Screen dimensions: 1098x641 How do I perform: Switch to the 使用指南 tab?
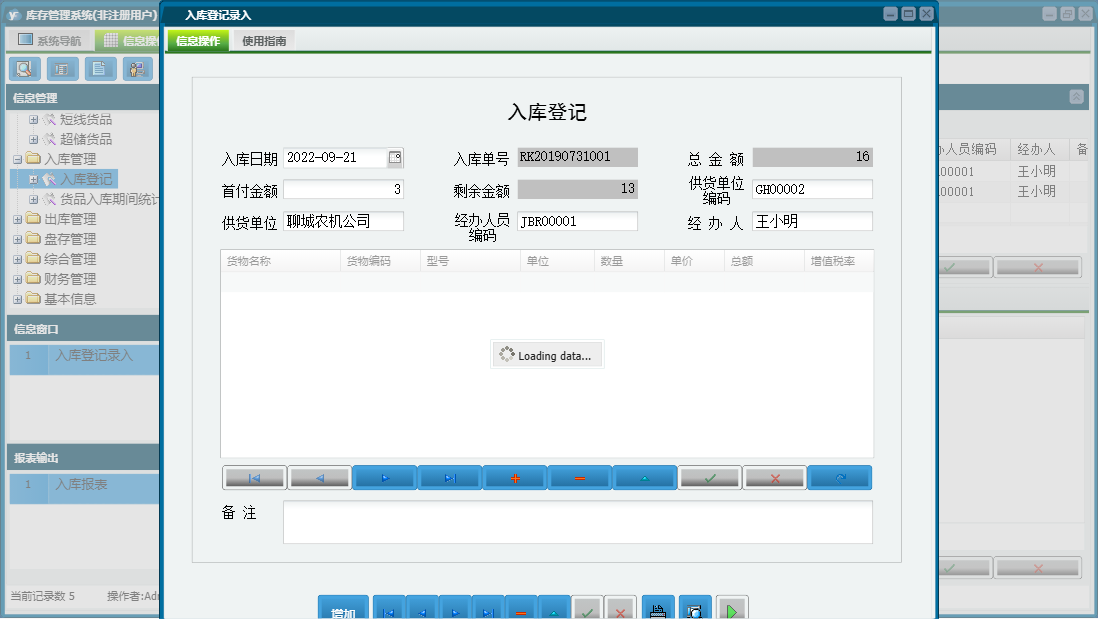tap(263, 42)
